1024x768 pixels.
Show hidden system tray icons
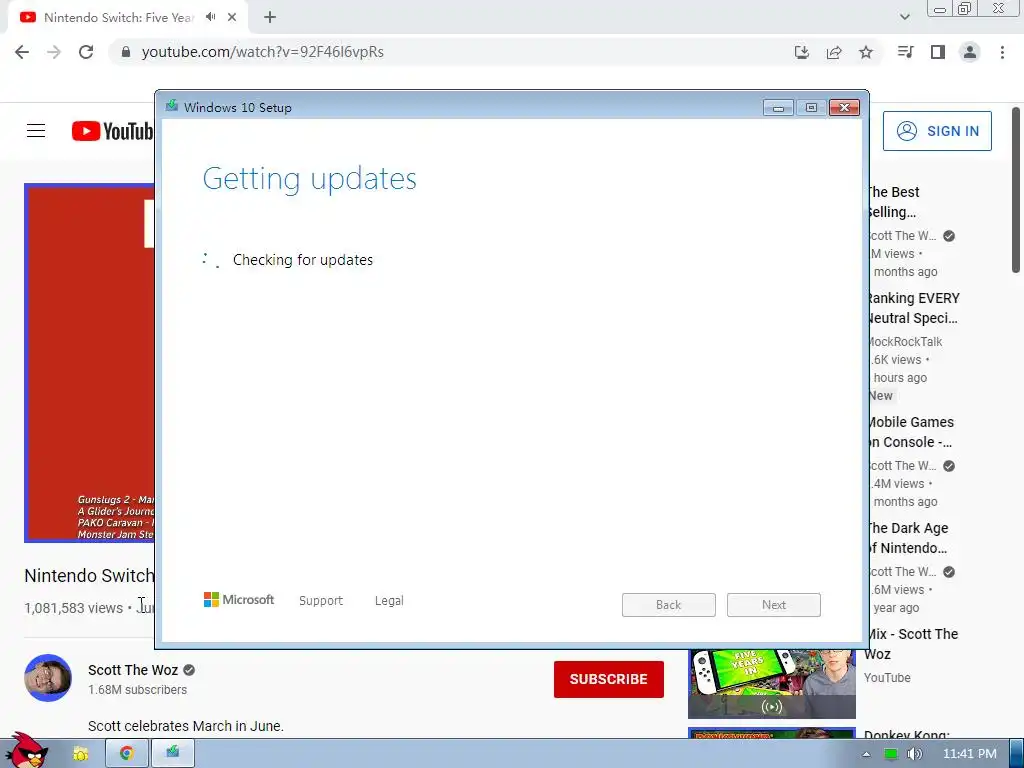(x=866, y=754)
